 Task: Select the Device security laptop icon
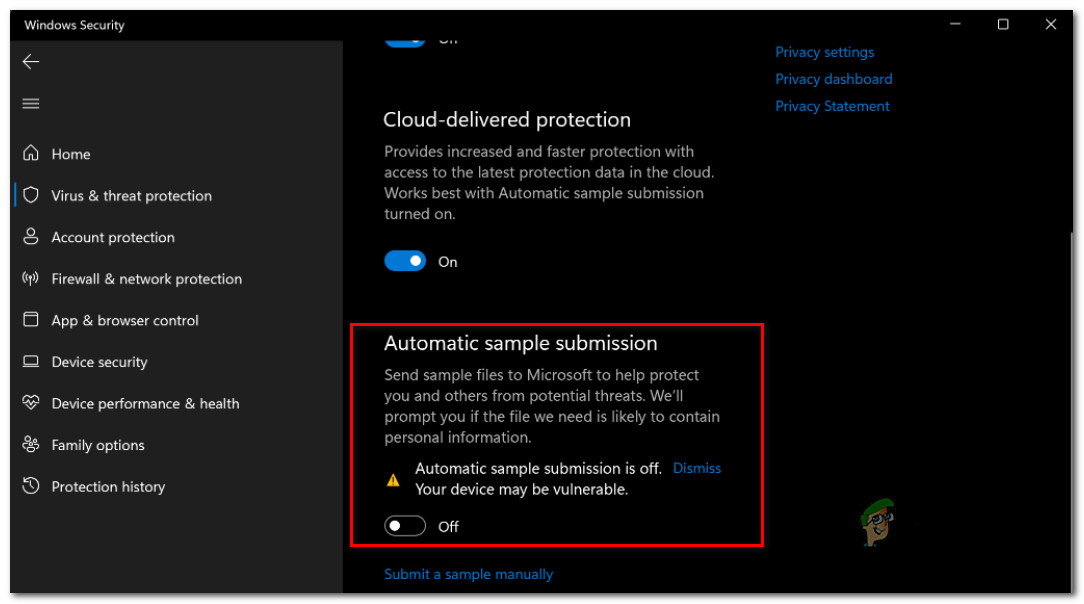(x=31, y=362)
